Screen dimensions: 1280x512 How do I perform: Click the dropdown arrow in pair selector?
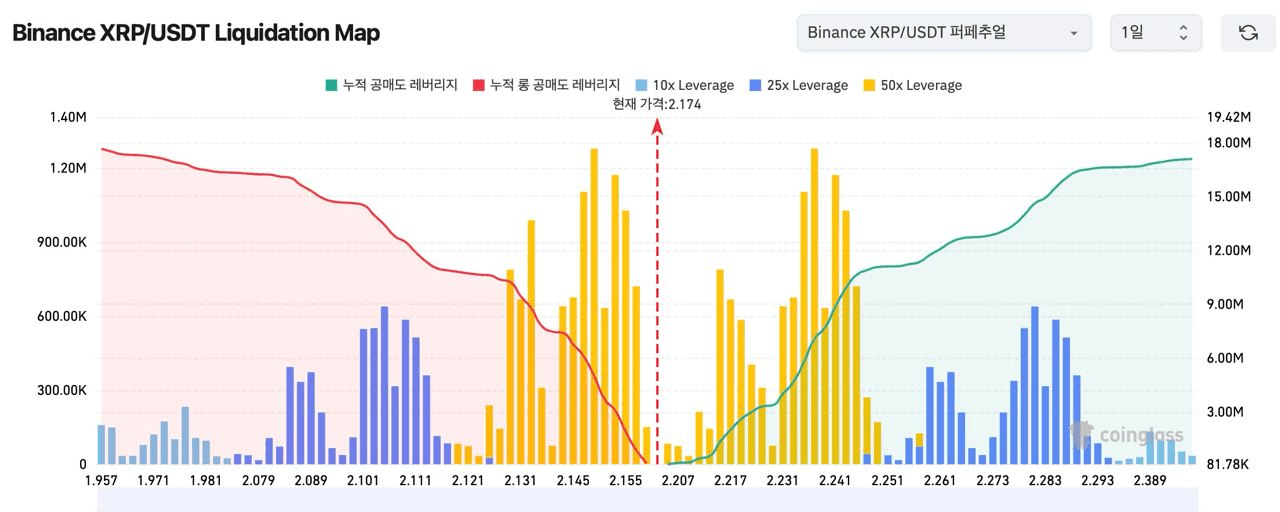tap(1074, 33)
